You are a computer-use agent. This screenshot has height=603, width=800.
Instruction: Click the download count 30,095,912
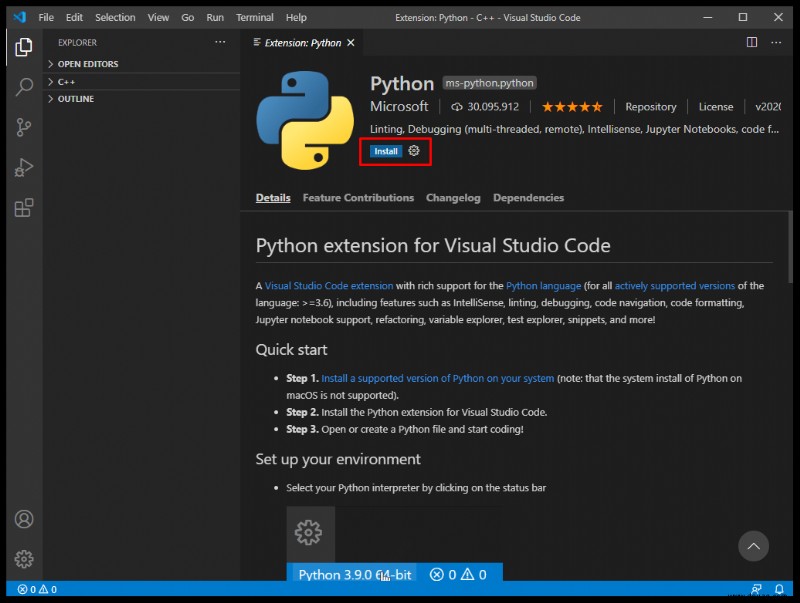(485, 107)
